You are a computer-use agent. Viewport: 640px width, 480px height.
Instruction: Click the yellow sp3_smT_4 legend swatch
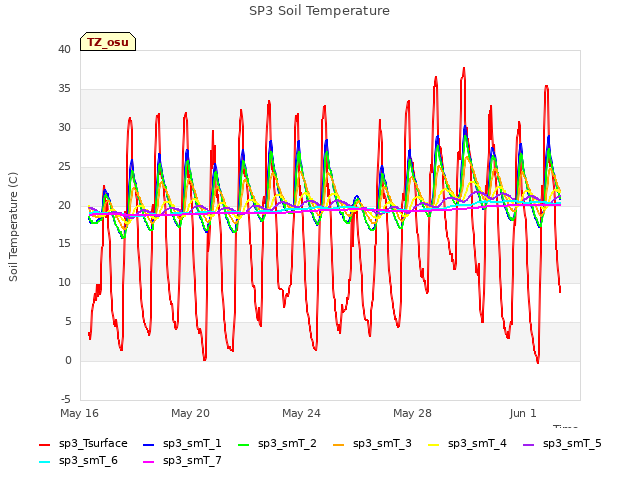(x=433, y=444)
